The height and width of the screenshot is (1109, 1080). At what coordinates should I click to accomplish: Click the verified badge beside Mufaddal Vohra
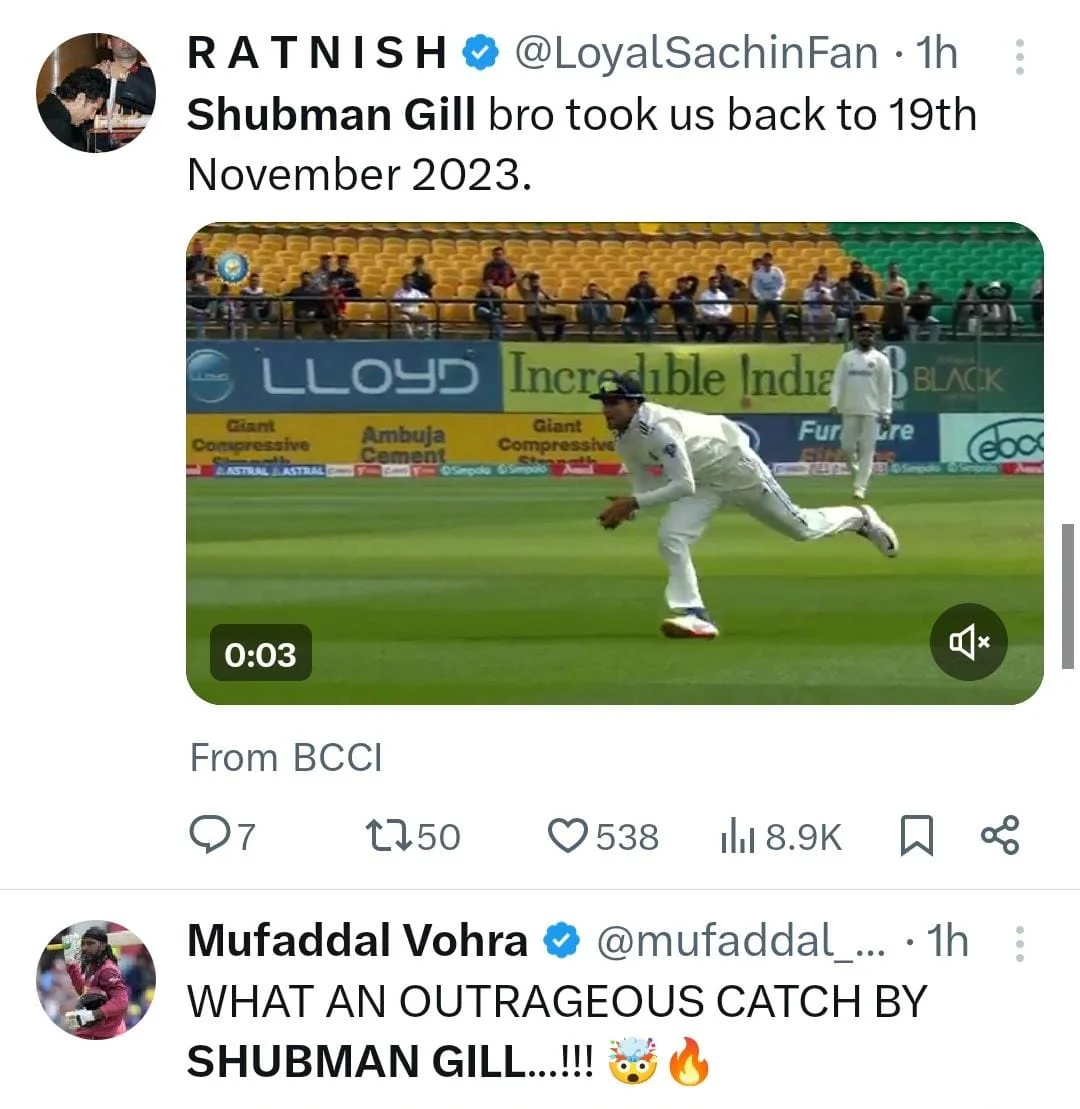tap(562, 941)
